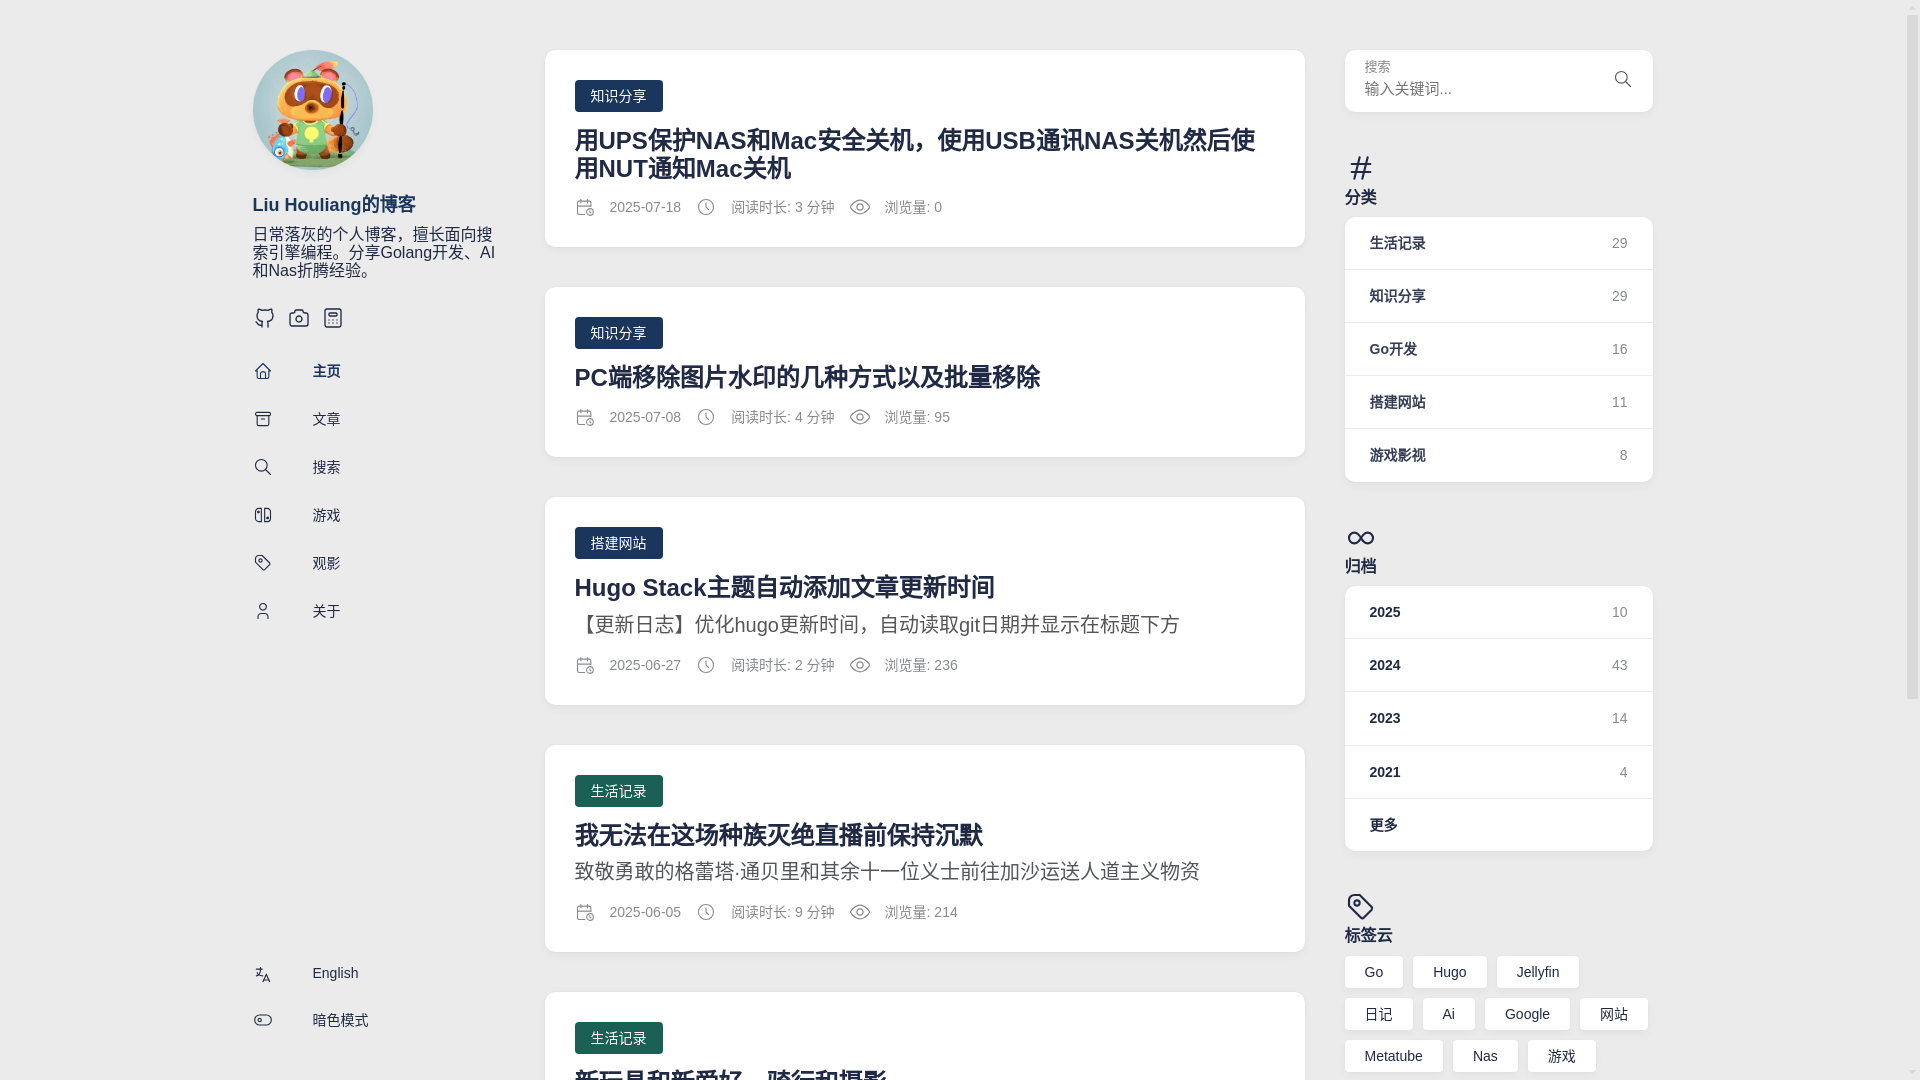1920x1080 pixels.
Task: Select the Ai tag
Action: point(1448,1014)
